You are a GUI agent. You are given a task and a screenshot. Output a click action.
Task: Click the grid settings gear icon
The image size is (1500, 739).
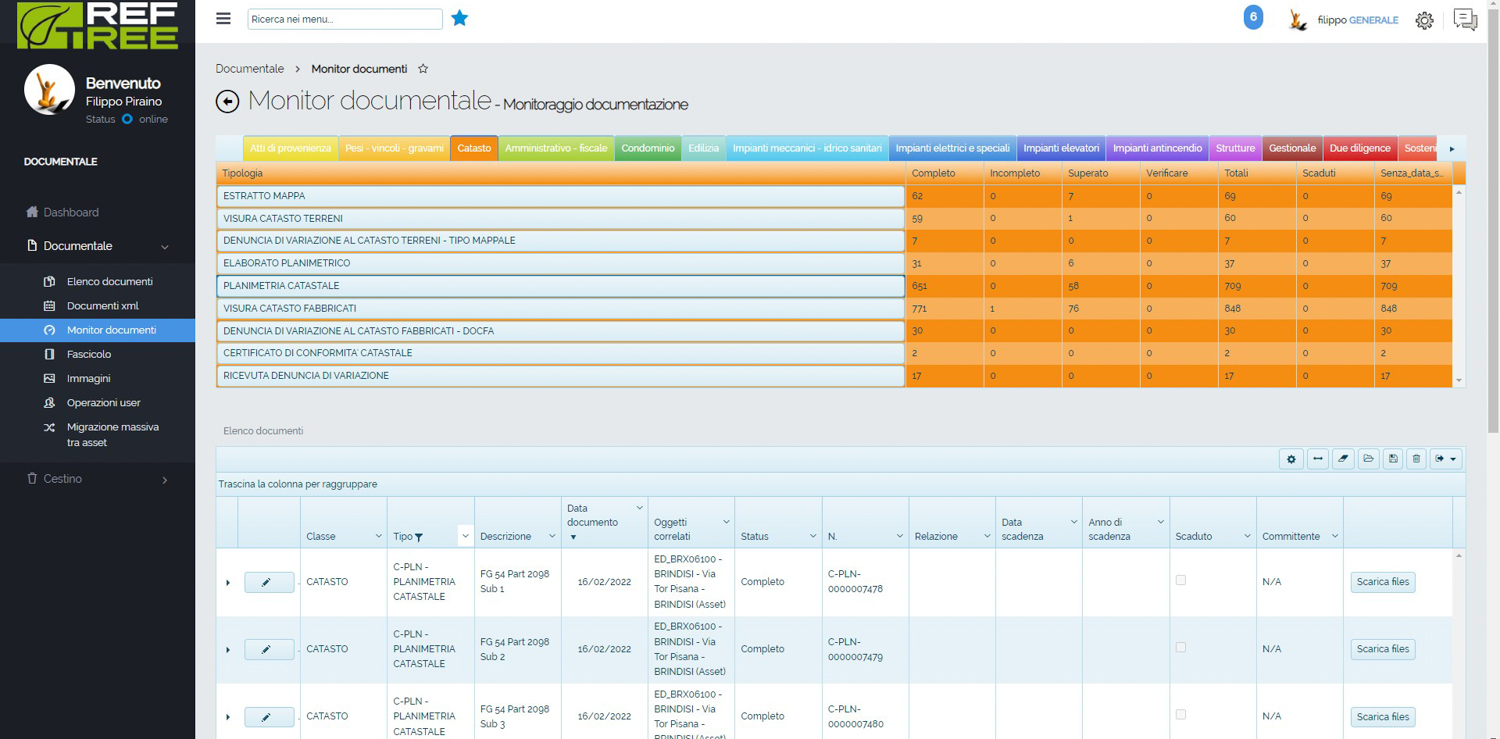(1291, 459)
